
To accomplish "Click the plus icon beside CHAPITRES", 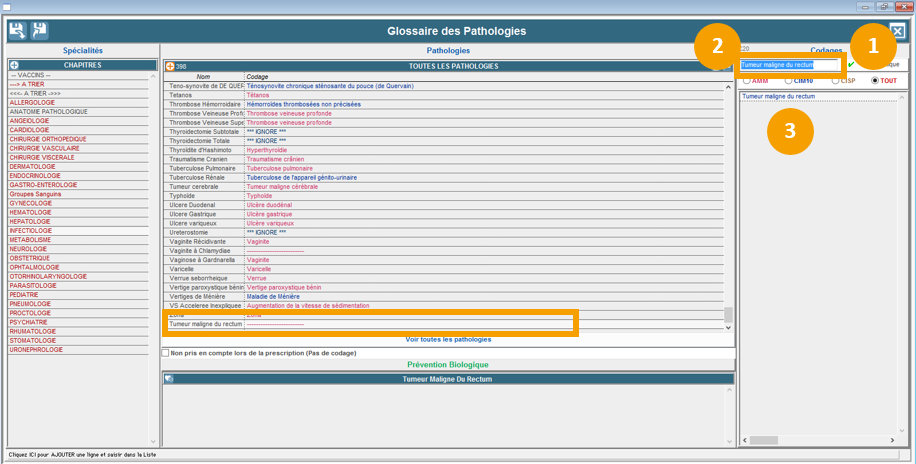I will [14, 65].
